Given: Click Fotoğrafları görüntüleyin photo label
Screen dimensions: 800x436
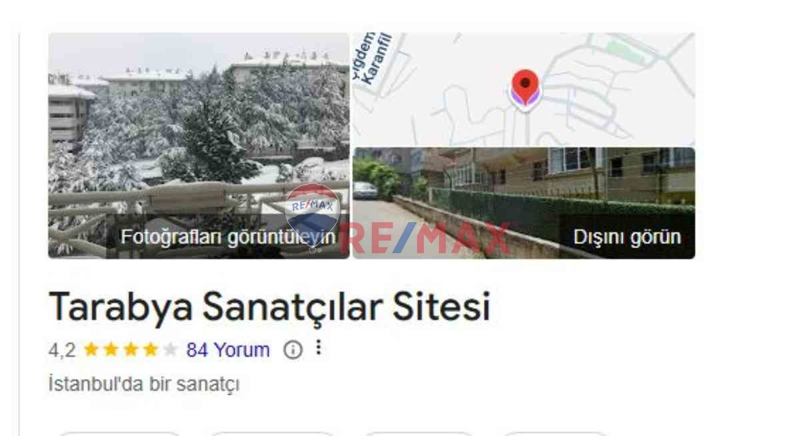Looking at the screenshot, I should coord(228,237).
